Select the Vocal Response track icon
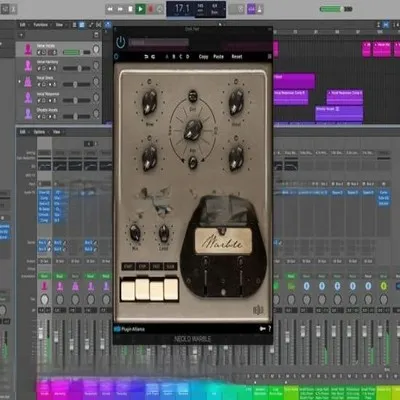Viewport: 400px width, 400px height. pyautogui.click(x=28, y=97)
